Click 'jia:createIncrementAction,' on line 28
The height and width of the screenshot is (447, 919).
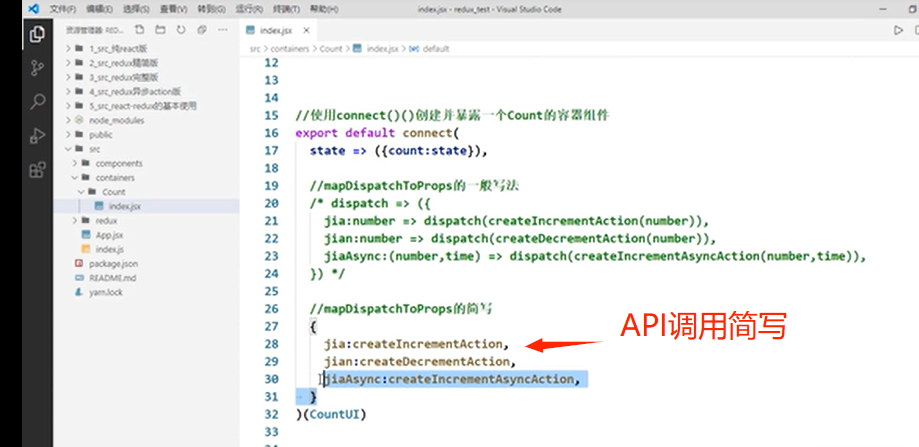pos(417,344)
